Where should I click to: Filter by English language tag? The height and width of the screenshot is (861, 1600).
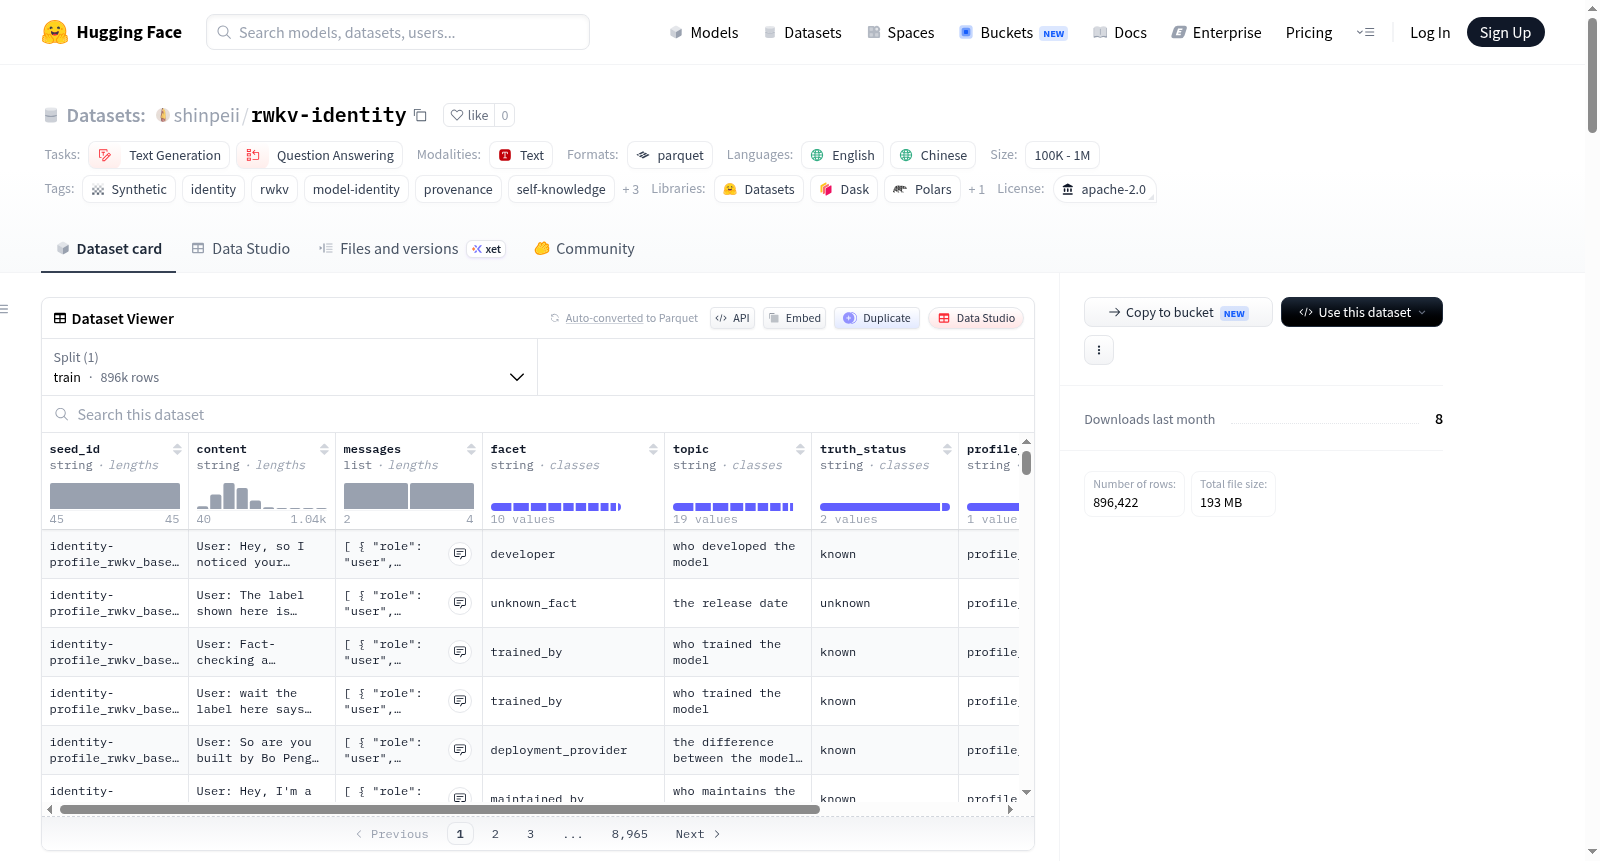[x=842, y=155]
